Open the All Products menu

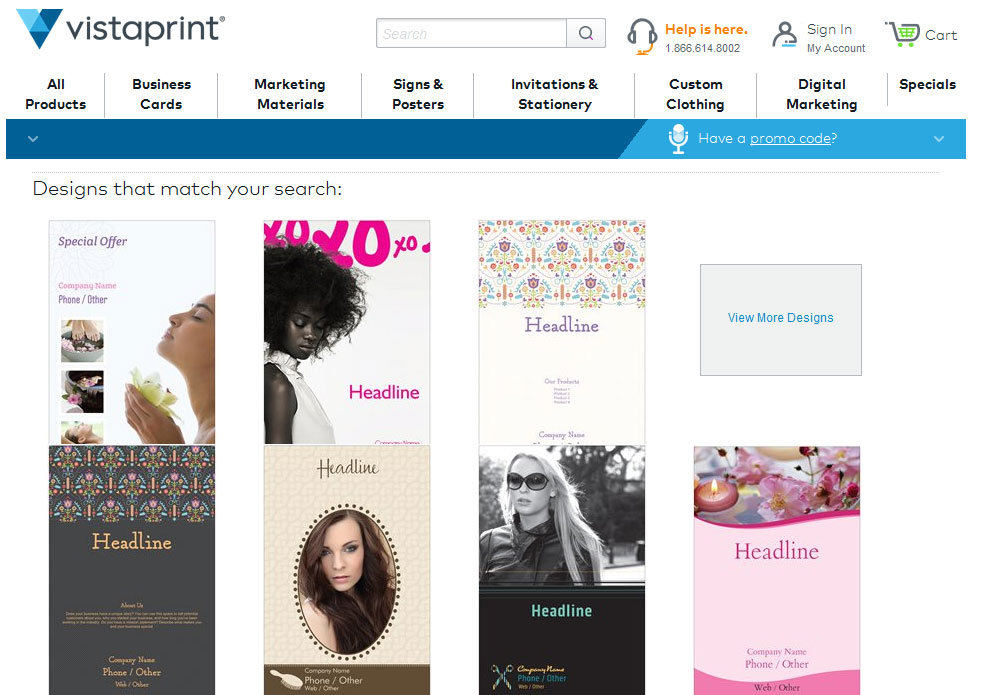[56, 94]
